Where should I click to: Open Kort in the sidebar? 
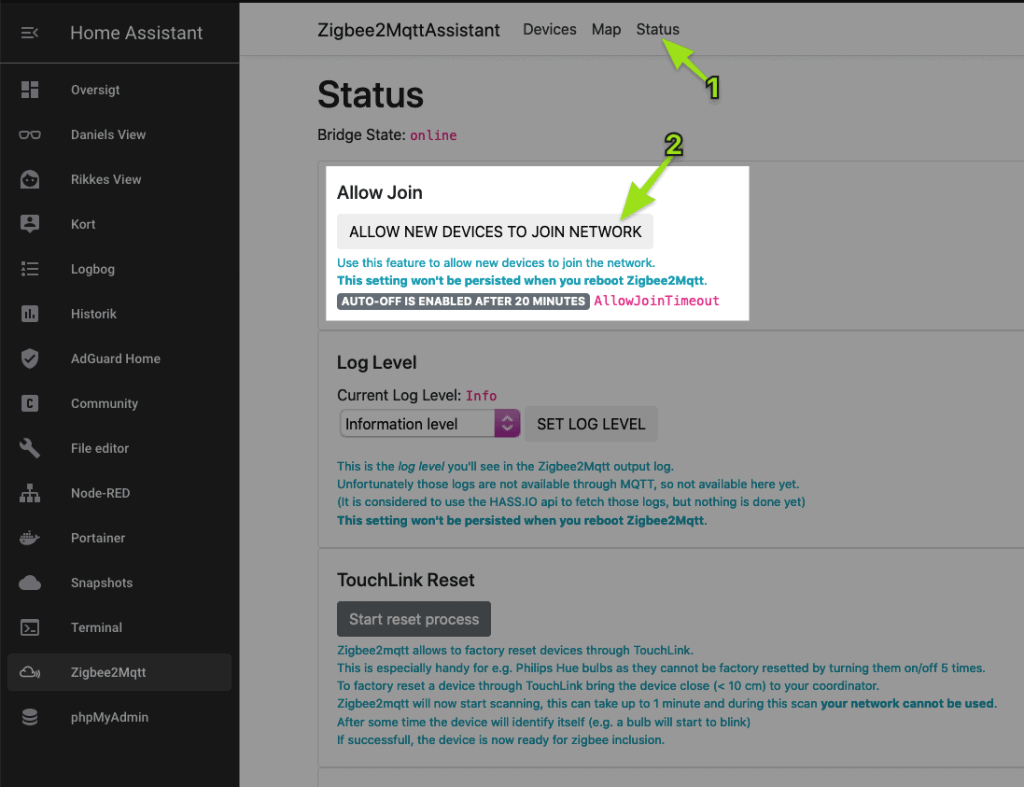coord(120,224)
